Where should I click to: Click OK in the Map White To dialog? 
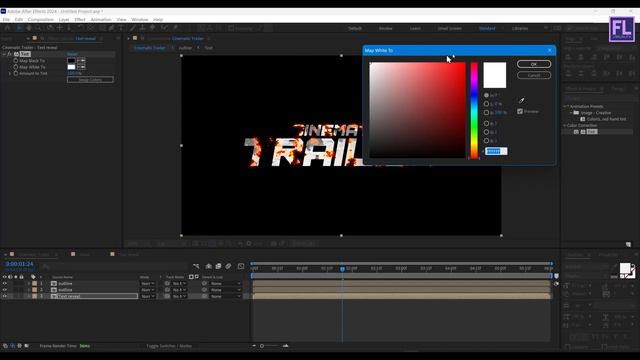pyautogui.click(x=534, y=64)
